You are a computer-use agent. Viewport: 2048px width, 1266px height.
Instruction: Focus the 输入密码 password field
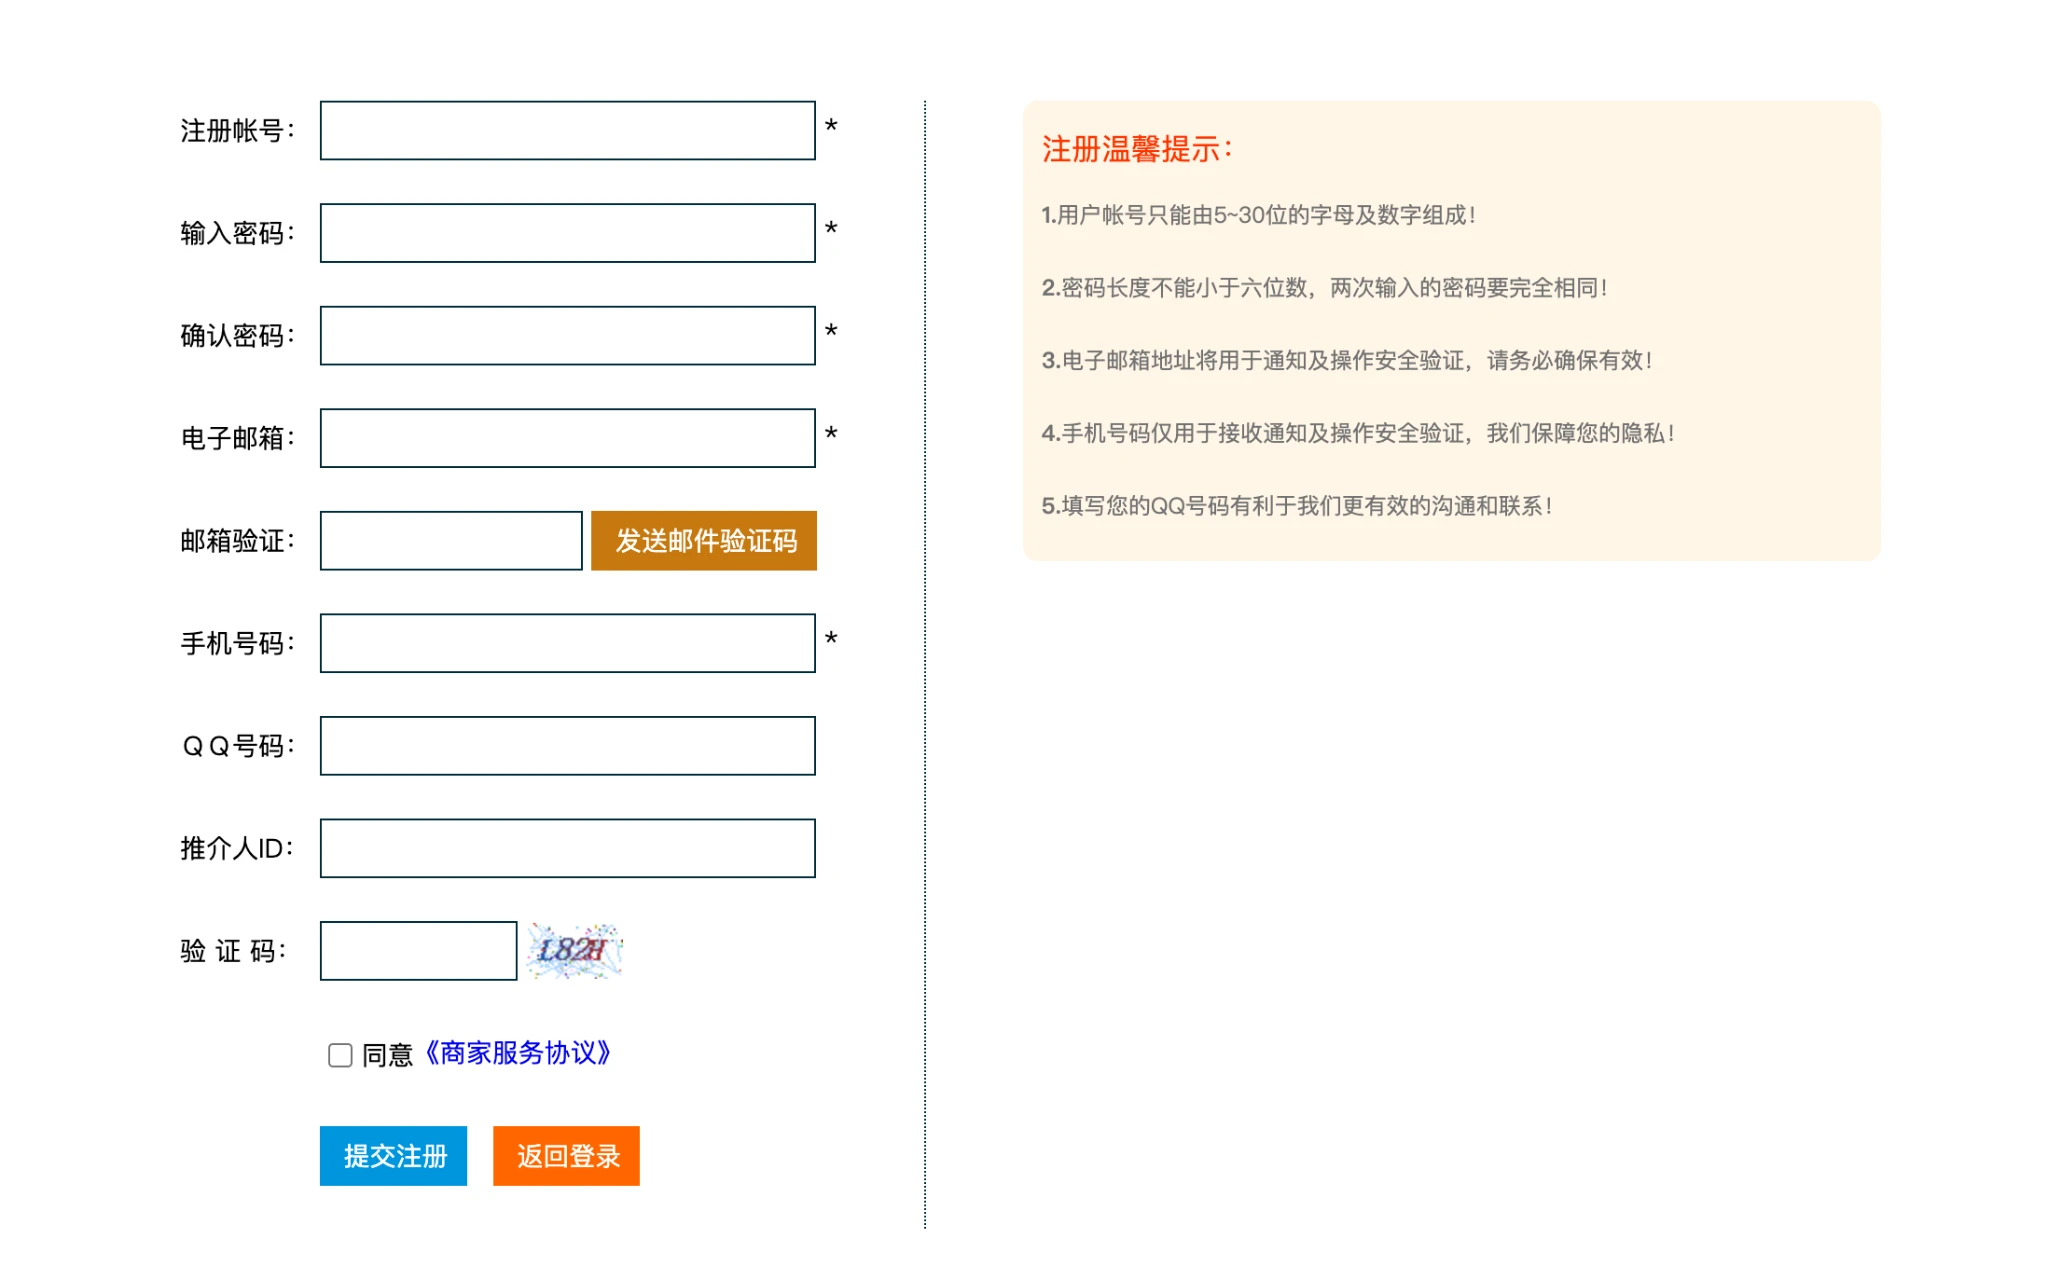567,233
